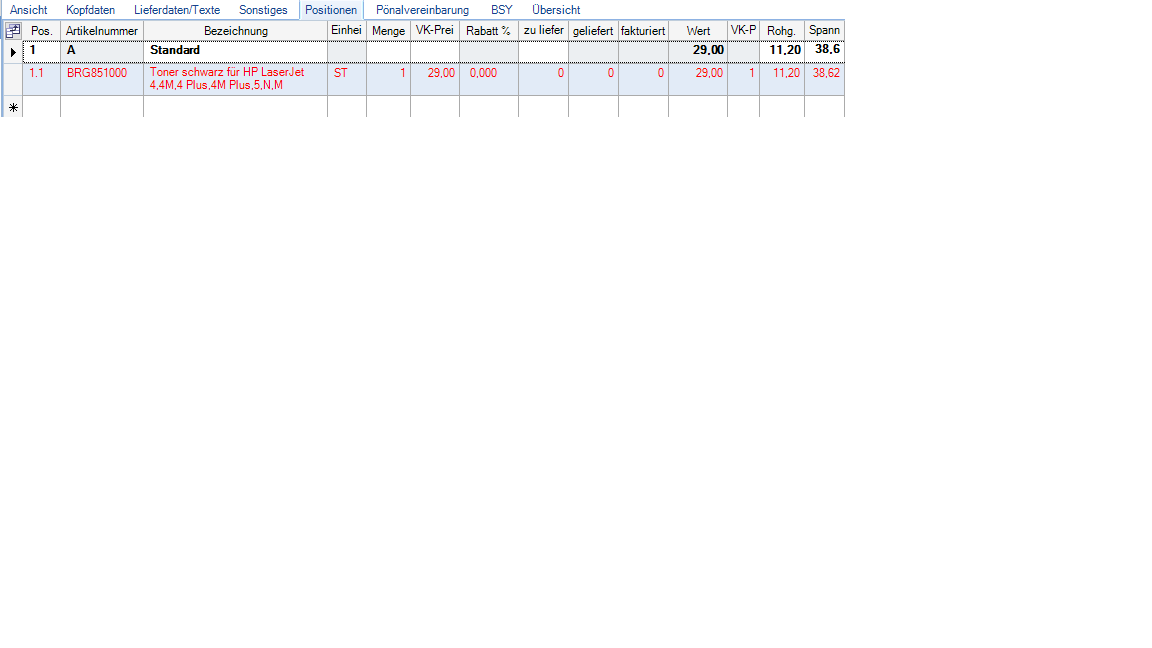Open the Kopfdaten tab
This screenshot has height=648, width=1152.
click(90, 10)
